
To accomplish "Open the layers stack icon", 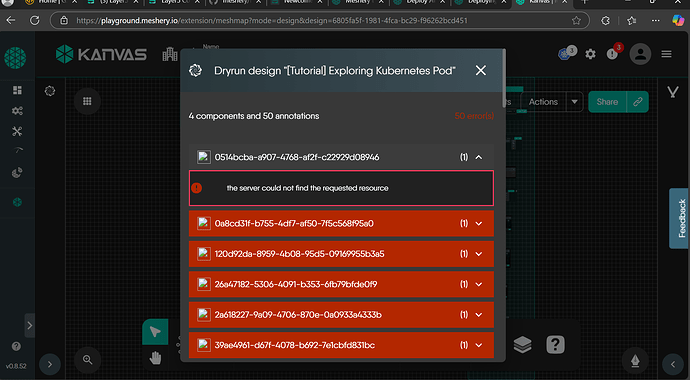I will pyautogui.click(x=522, y=345).
